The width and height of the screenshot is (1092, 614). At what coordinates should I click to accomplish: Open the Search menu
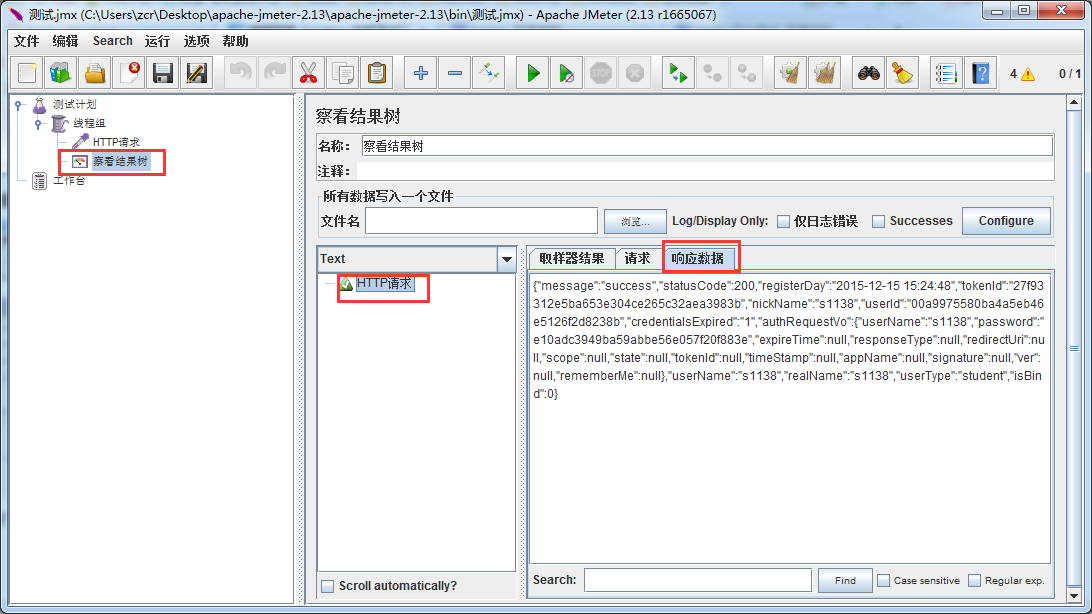pyautogui.click(x=113, y=41)
